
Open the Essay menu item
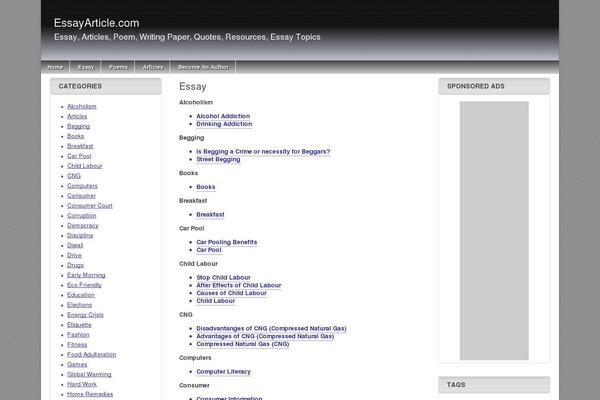pyautogui.click(x=85, y=67)
